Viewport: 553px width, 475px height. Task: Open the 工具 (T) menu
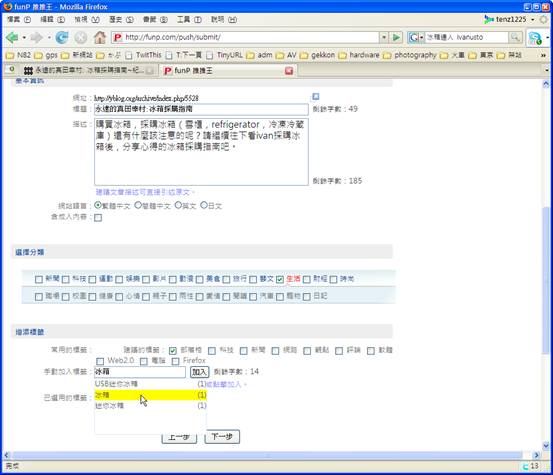pyautogui.click(x=189, y=19)
